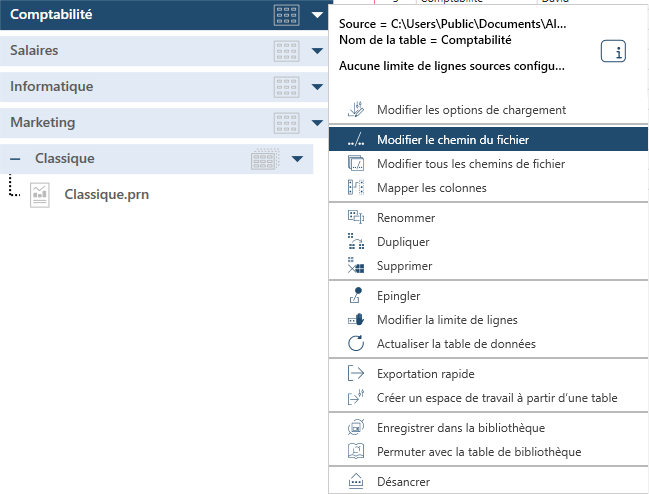Click the Informatique table grid icon
Image resolution: width=649 pixels, height=494 pixels.
tap(286, 87)
